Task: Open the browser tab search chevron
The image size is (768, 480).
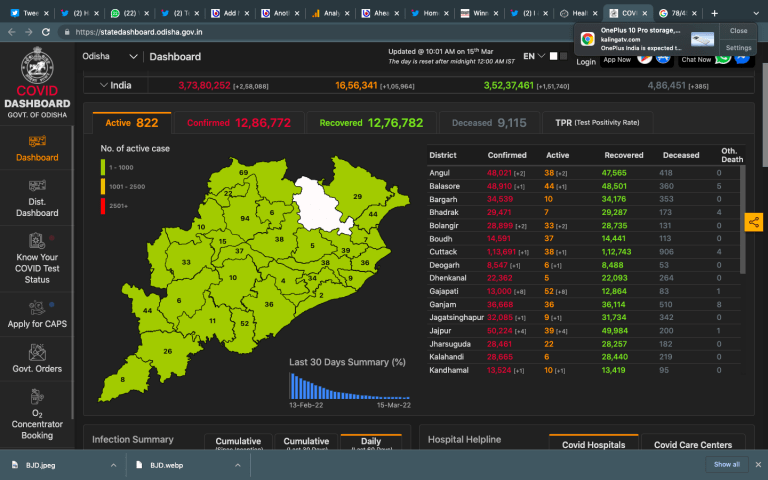Action: [756, 13]
